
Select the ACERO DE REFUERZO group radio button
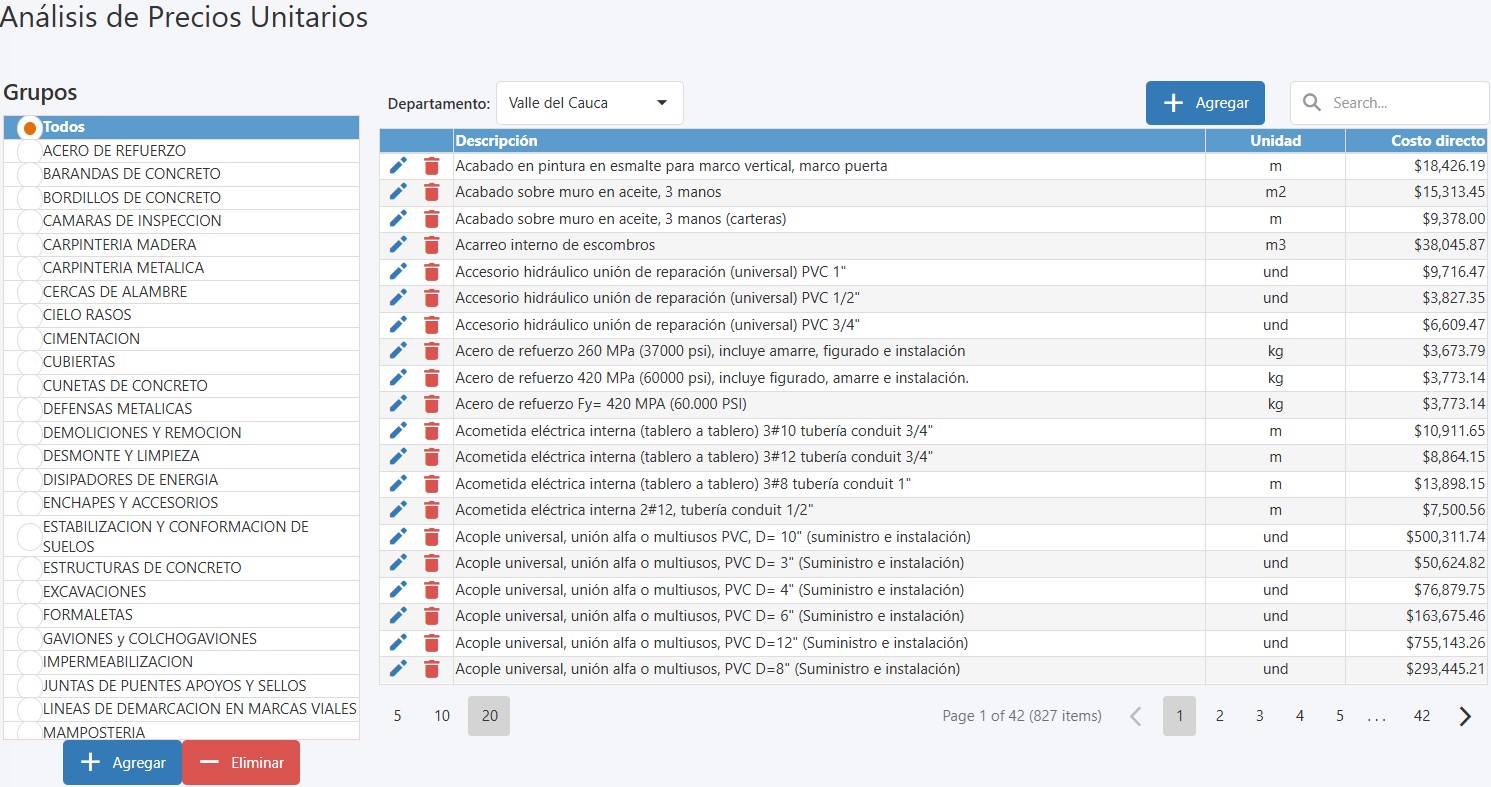[30, 151]
